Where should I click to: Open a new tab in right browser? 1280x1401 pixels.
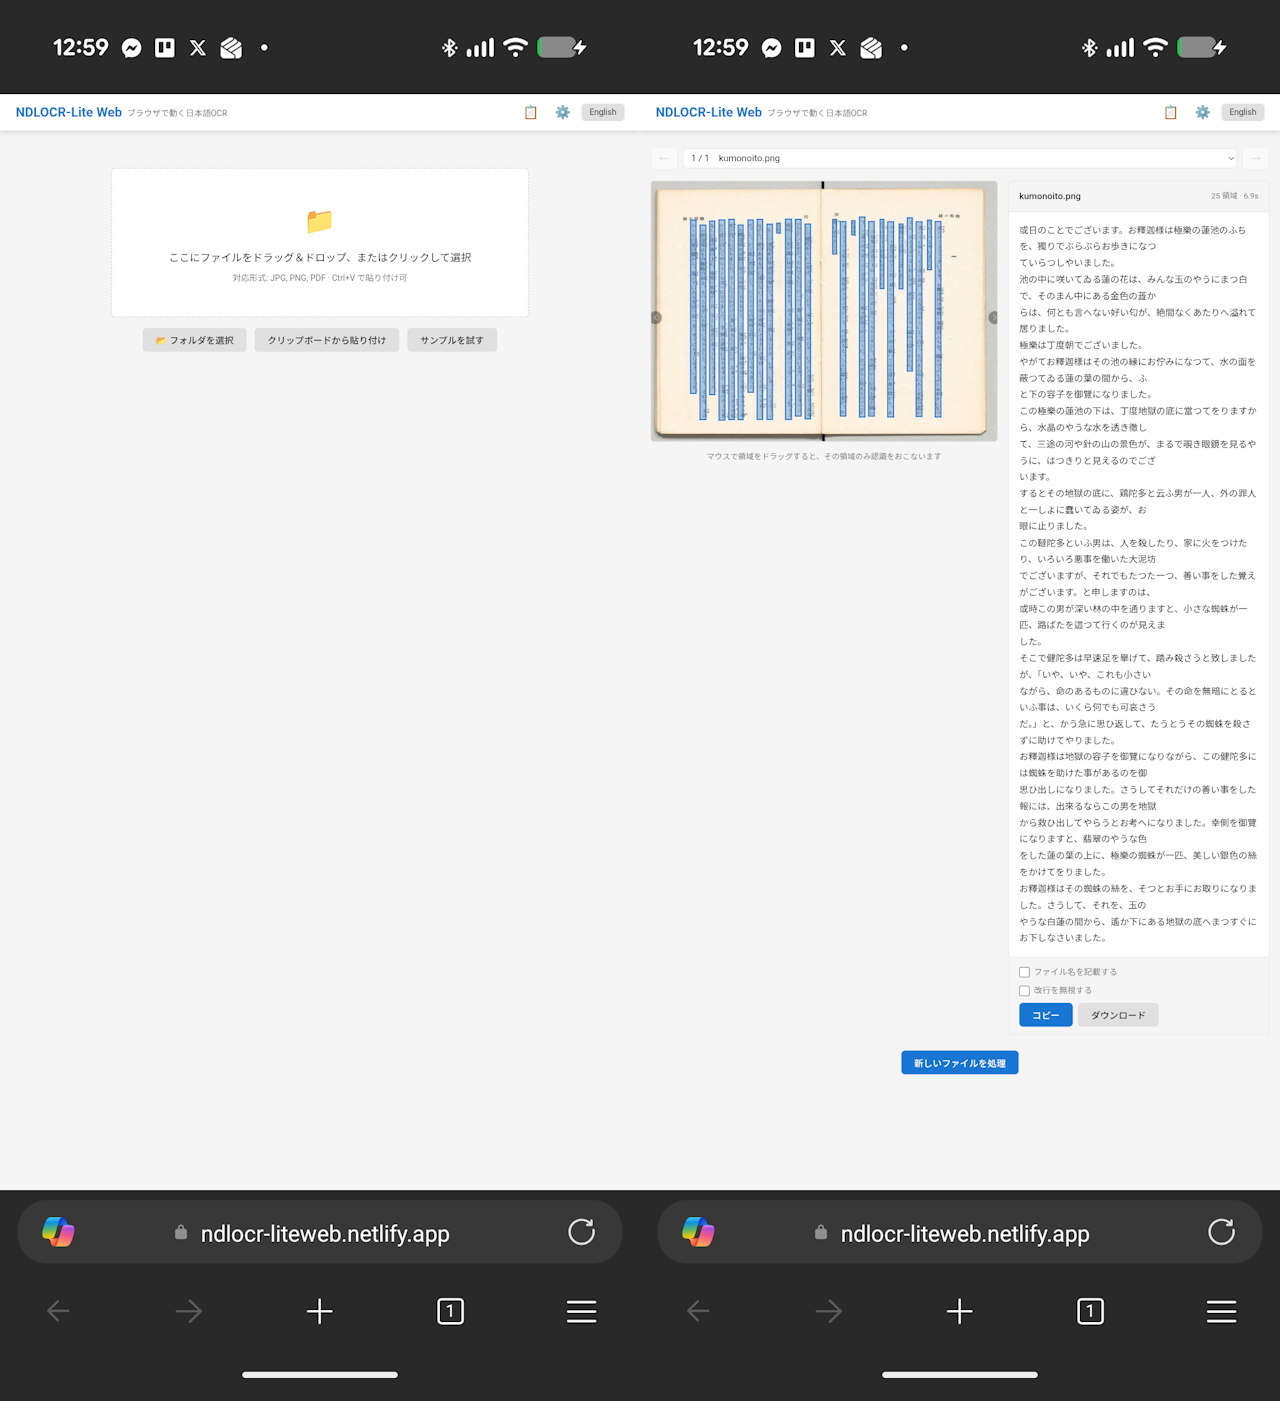point(960,1311)
